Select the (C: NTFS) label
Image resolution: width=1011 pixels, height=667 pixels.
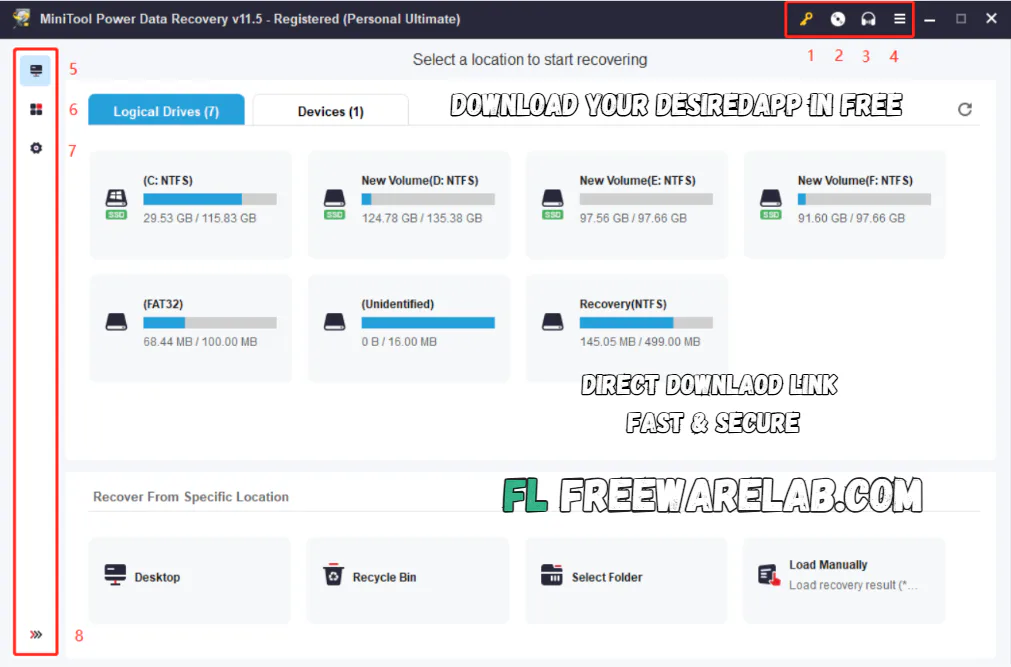pos(168,180)
